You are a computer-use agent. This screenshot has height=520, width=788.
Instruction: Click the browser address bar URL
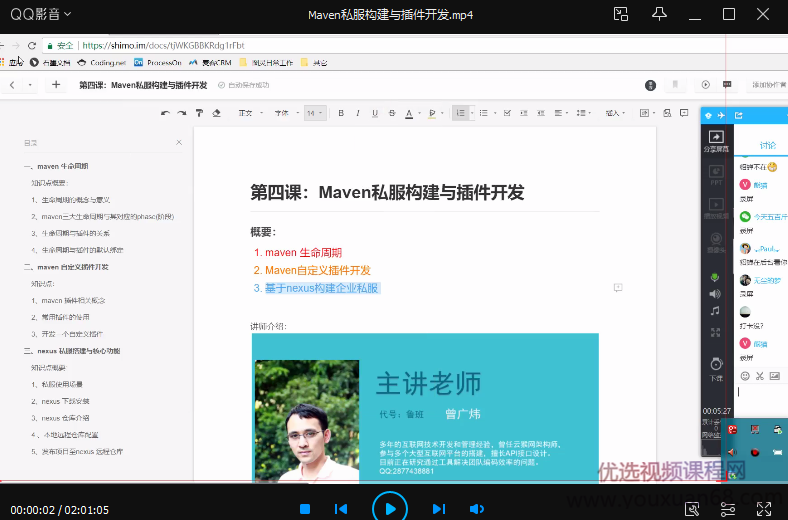tap(163, 46)
